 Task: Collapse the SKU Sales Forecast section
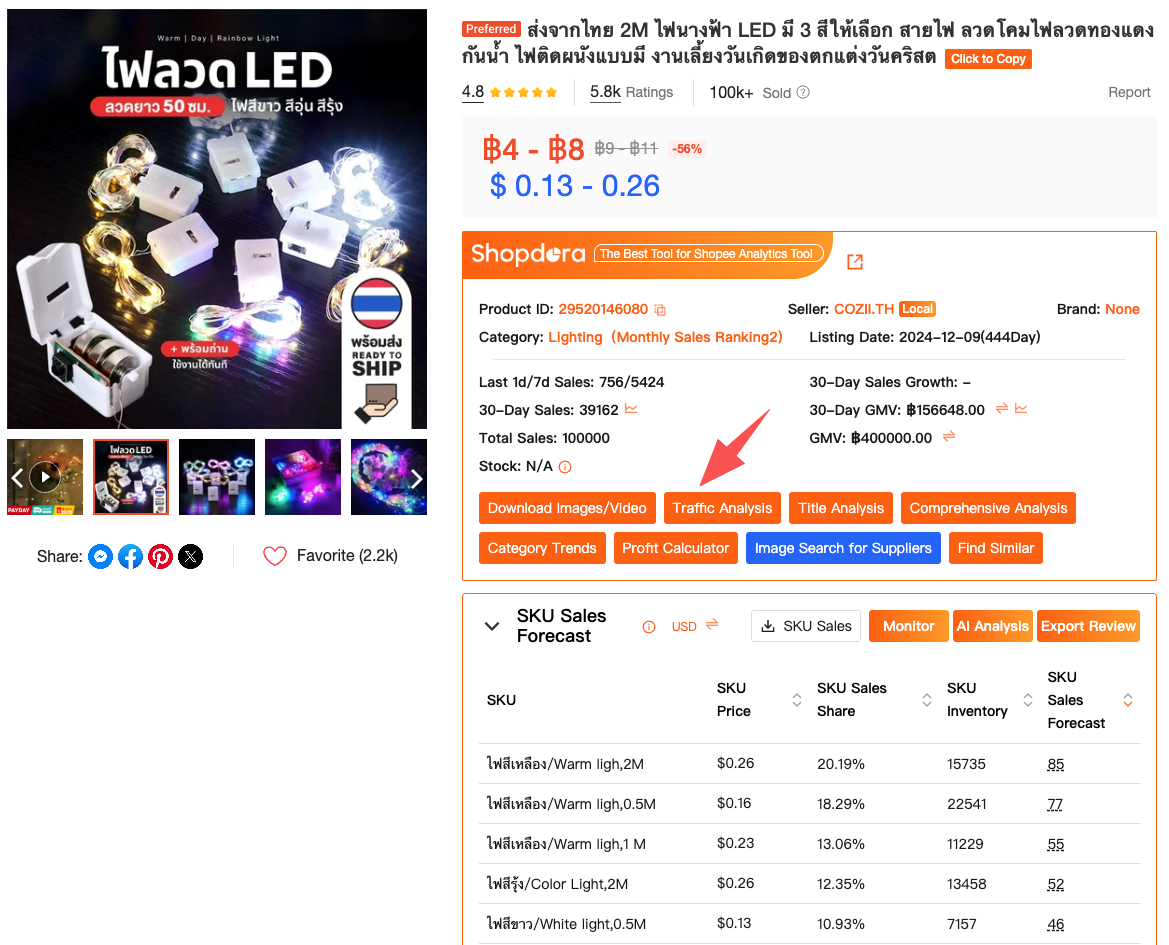click(492, 626)
